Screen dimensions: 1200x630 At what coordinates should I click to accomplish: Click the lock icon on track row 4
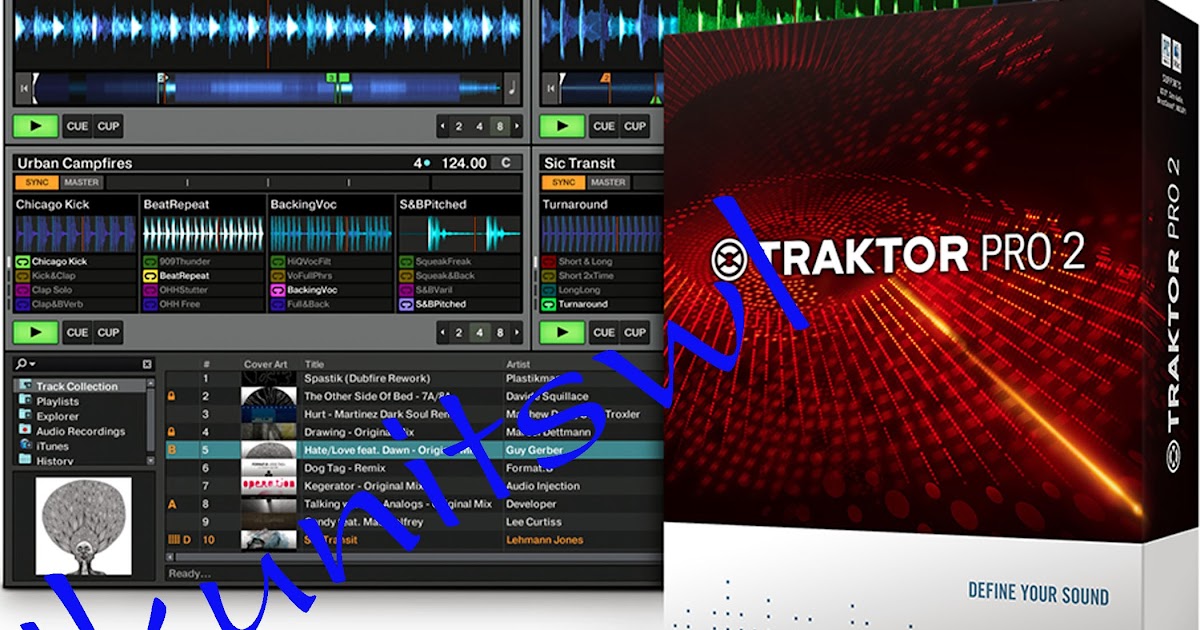coord(171,432)
